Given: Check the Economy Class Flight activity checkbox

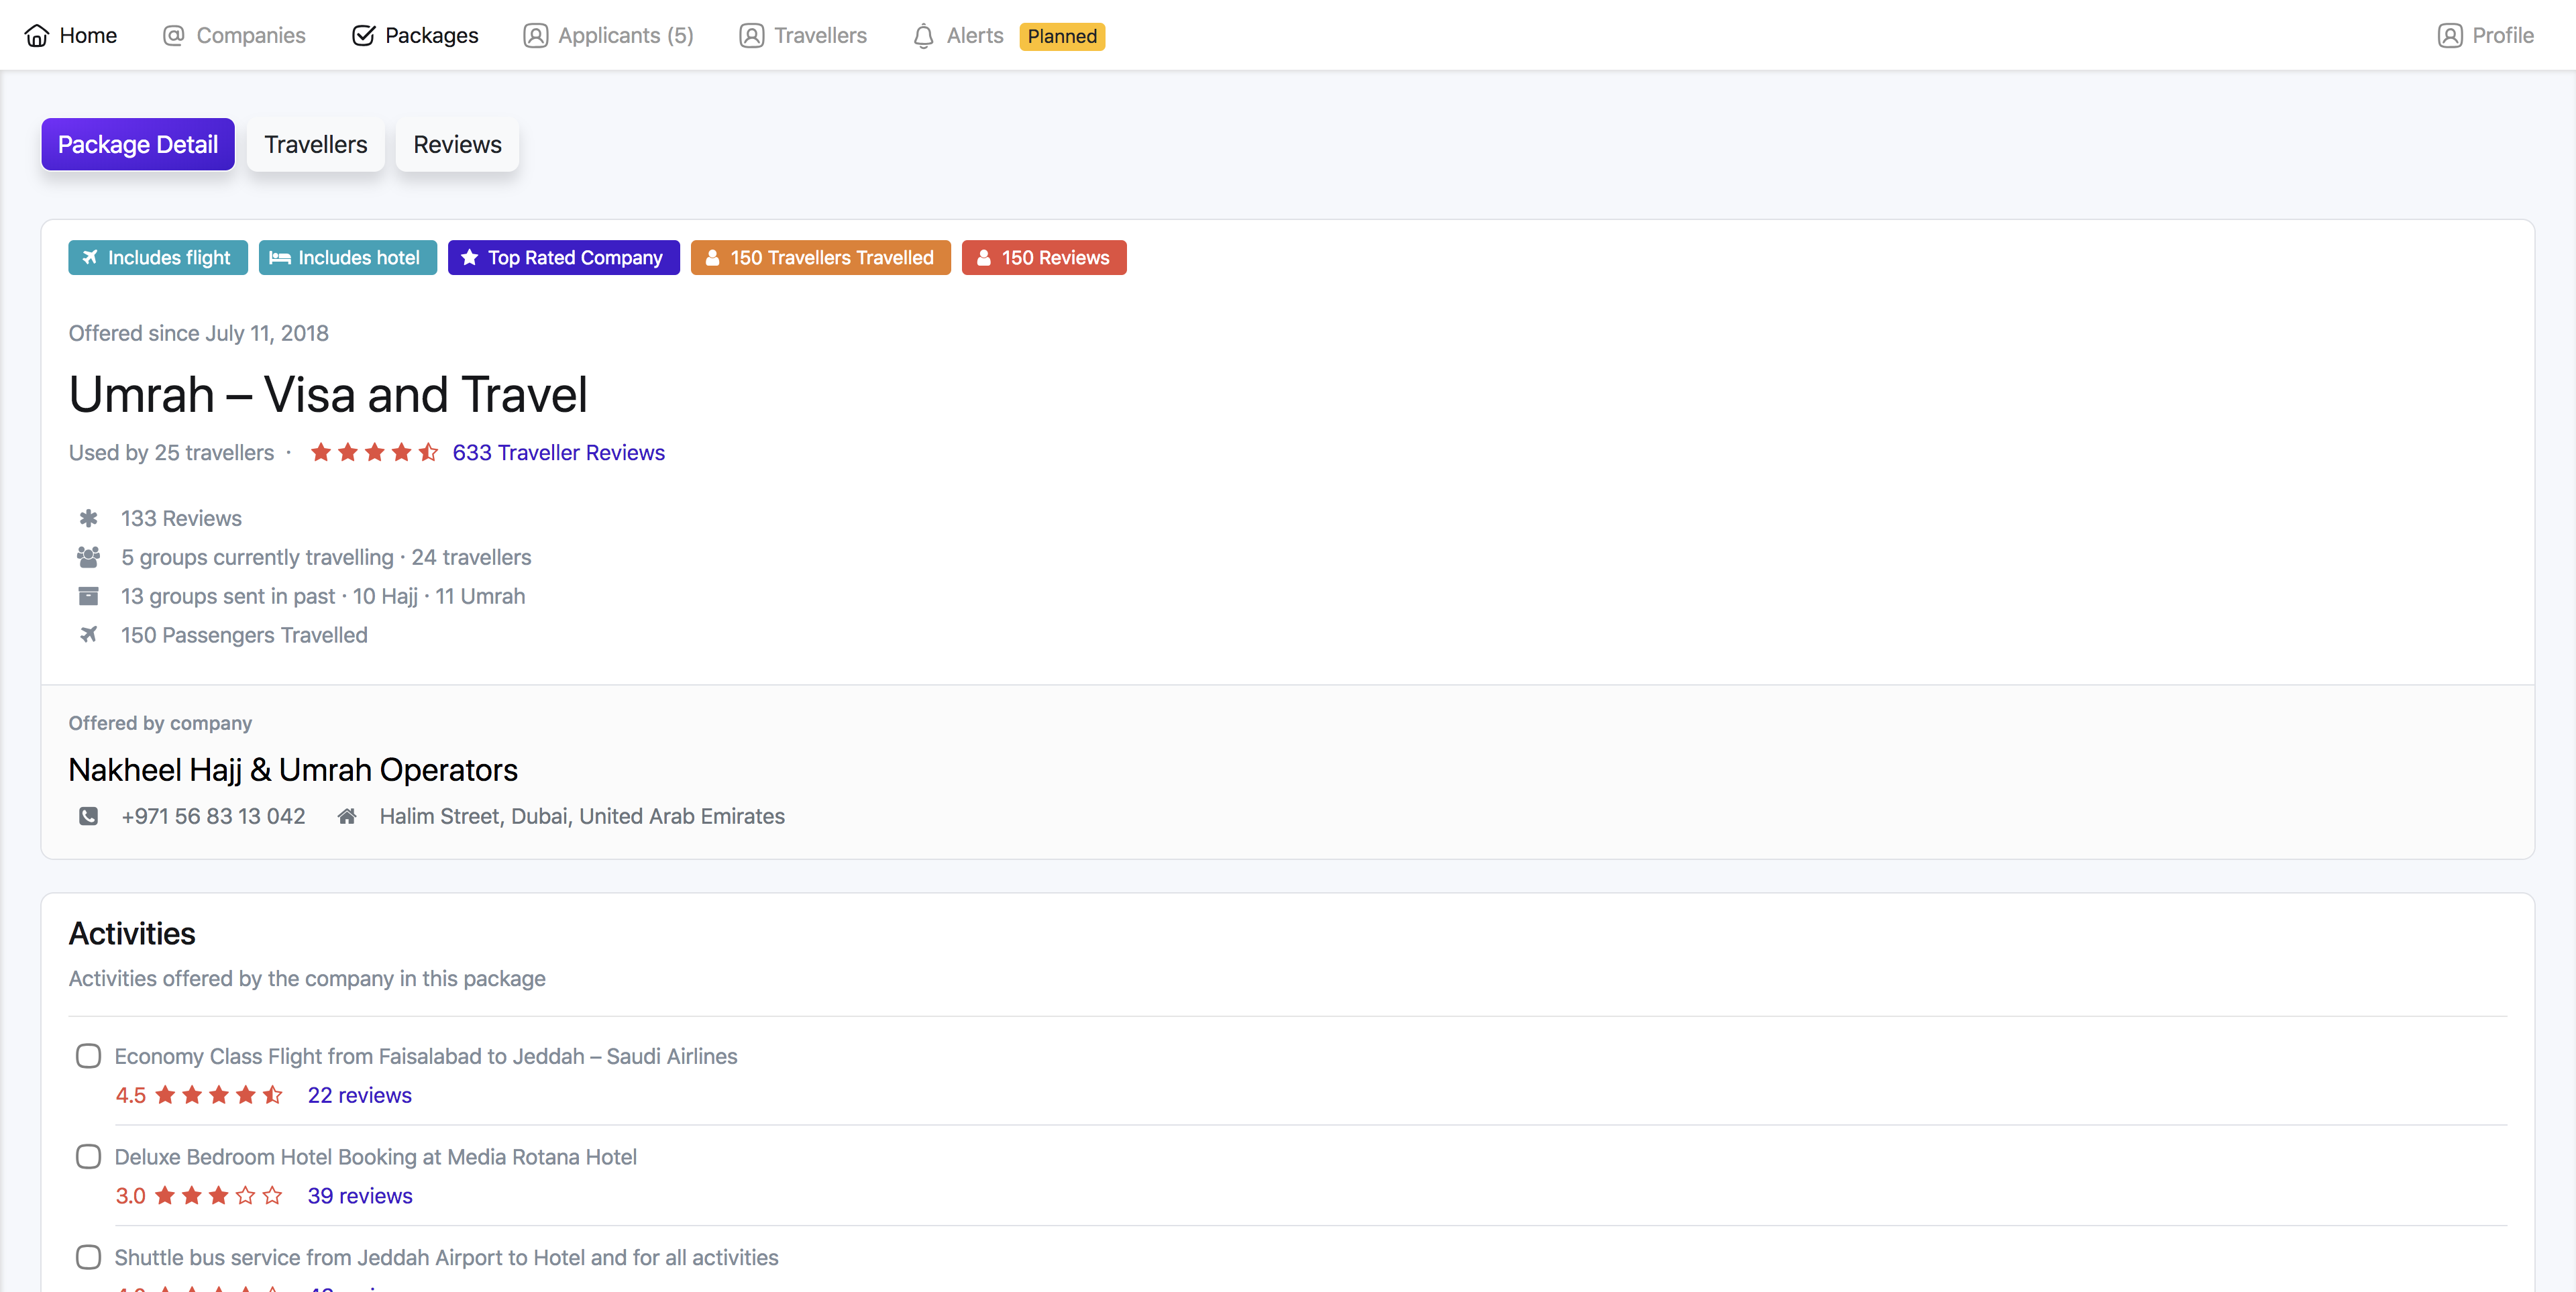Looking at the screenshot, I should [88, 1056].
